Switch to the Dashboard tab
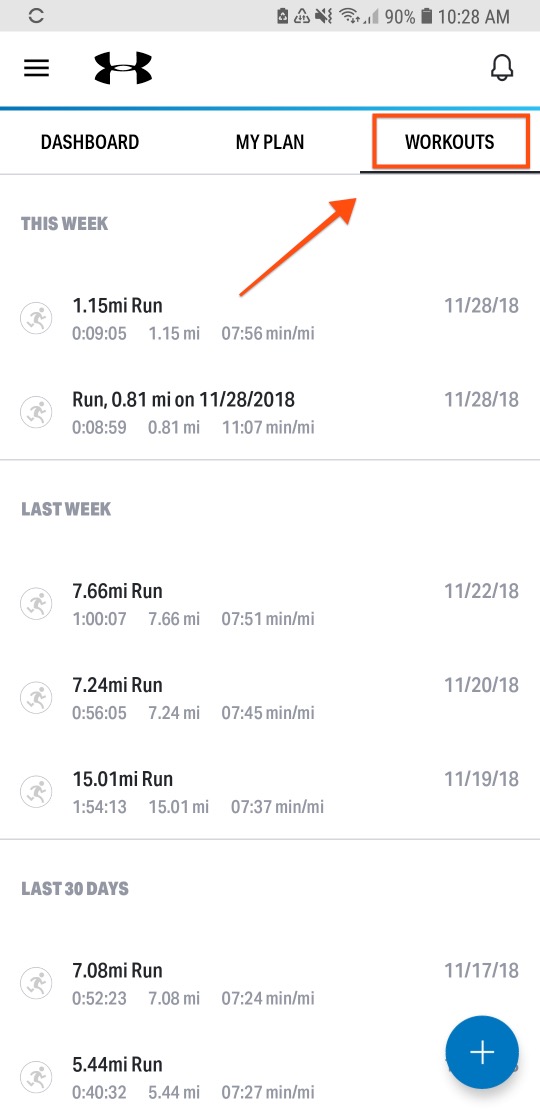 pos(90,142)
